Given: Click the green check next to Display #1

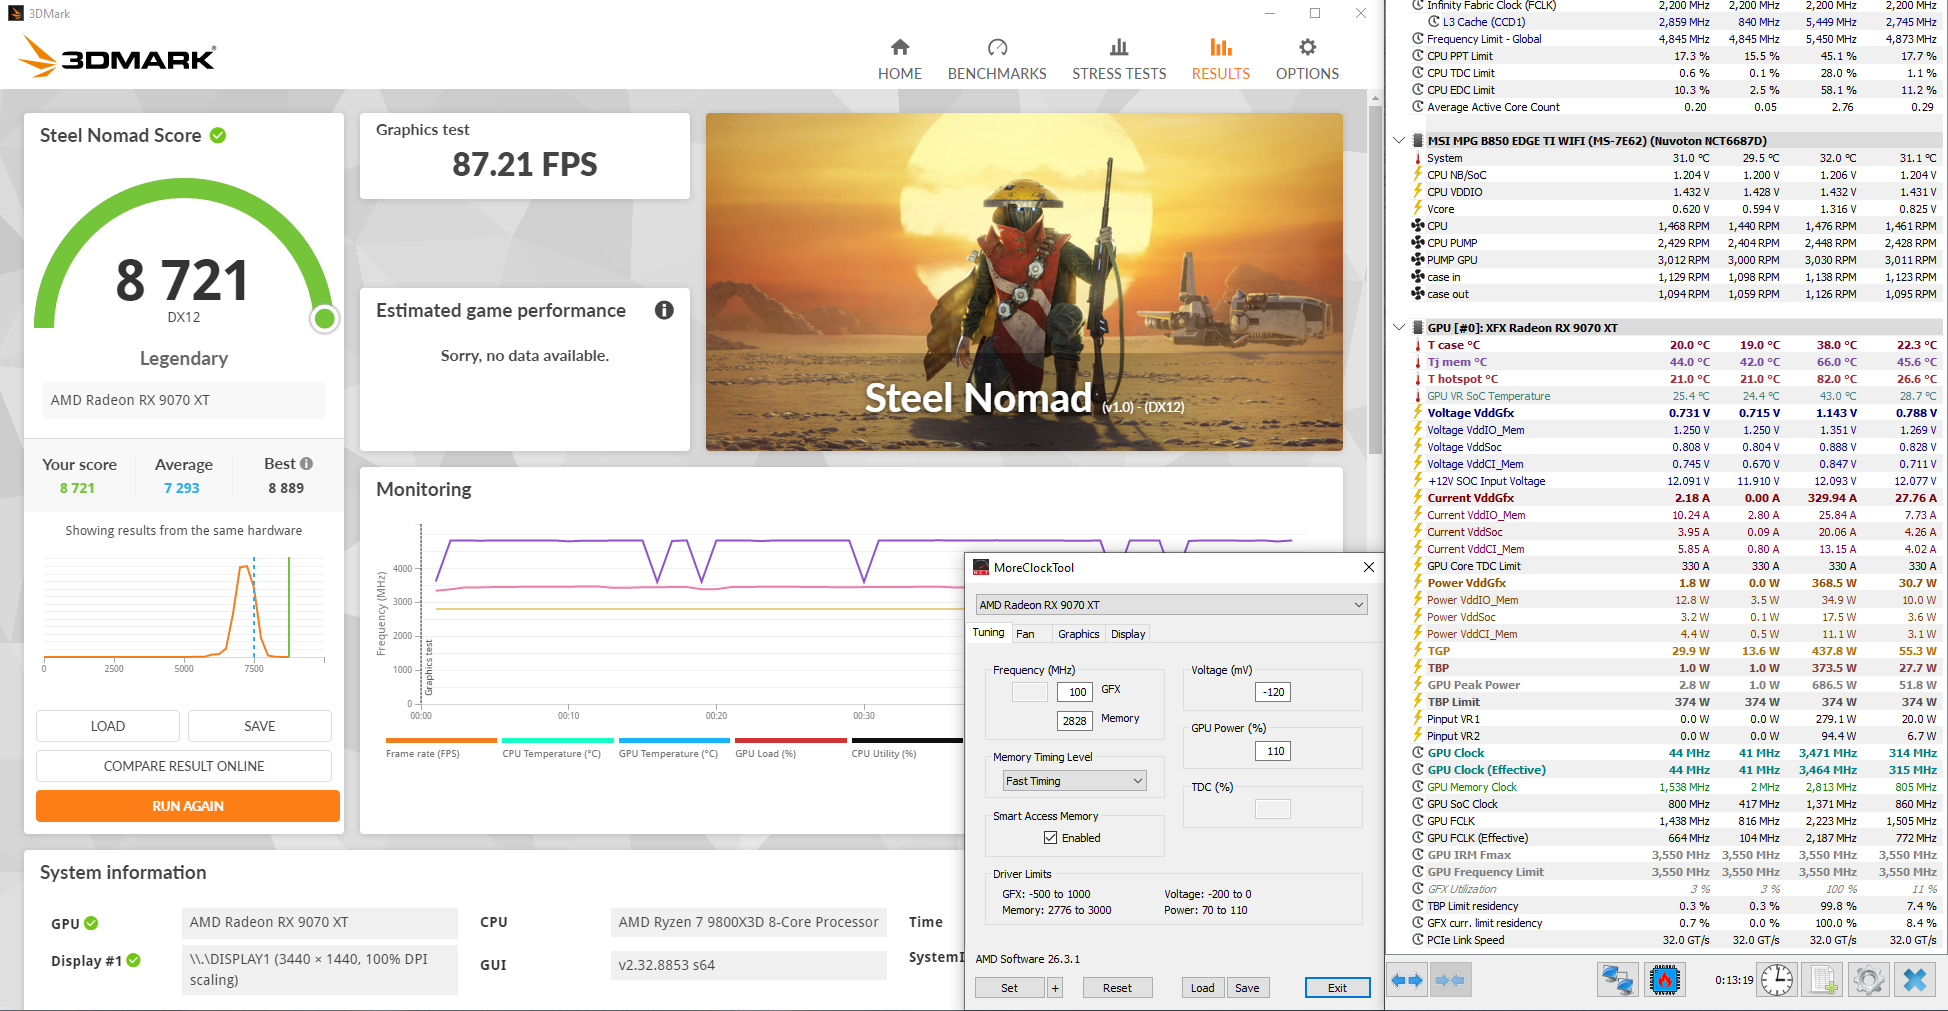Looking at the screenshot, I should pyautogui.click(x=134, y=960).
